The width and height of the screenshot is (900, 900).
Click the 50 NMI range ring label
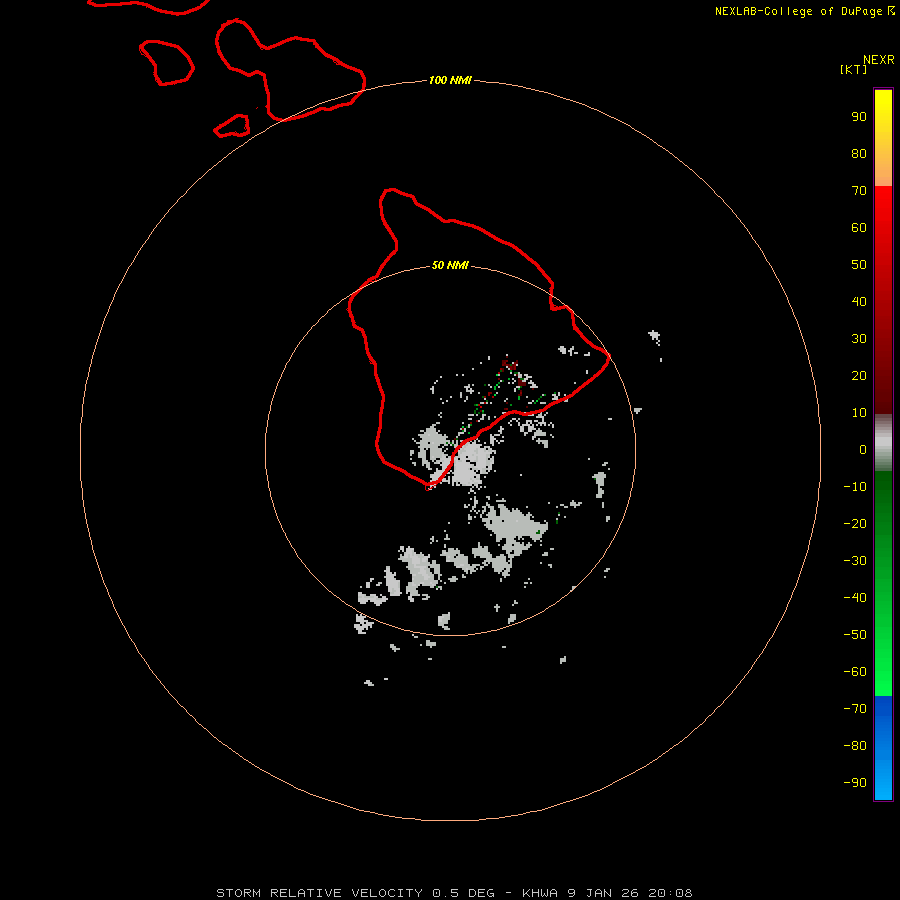[450, 265]
